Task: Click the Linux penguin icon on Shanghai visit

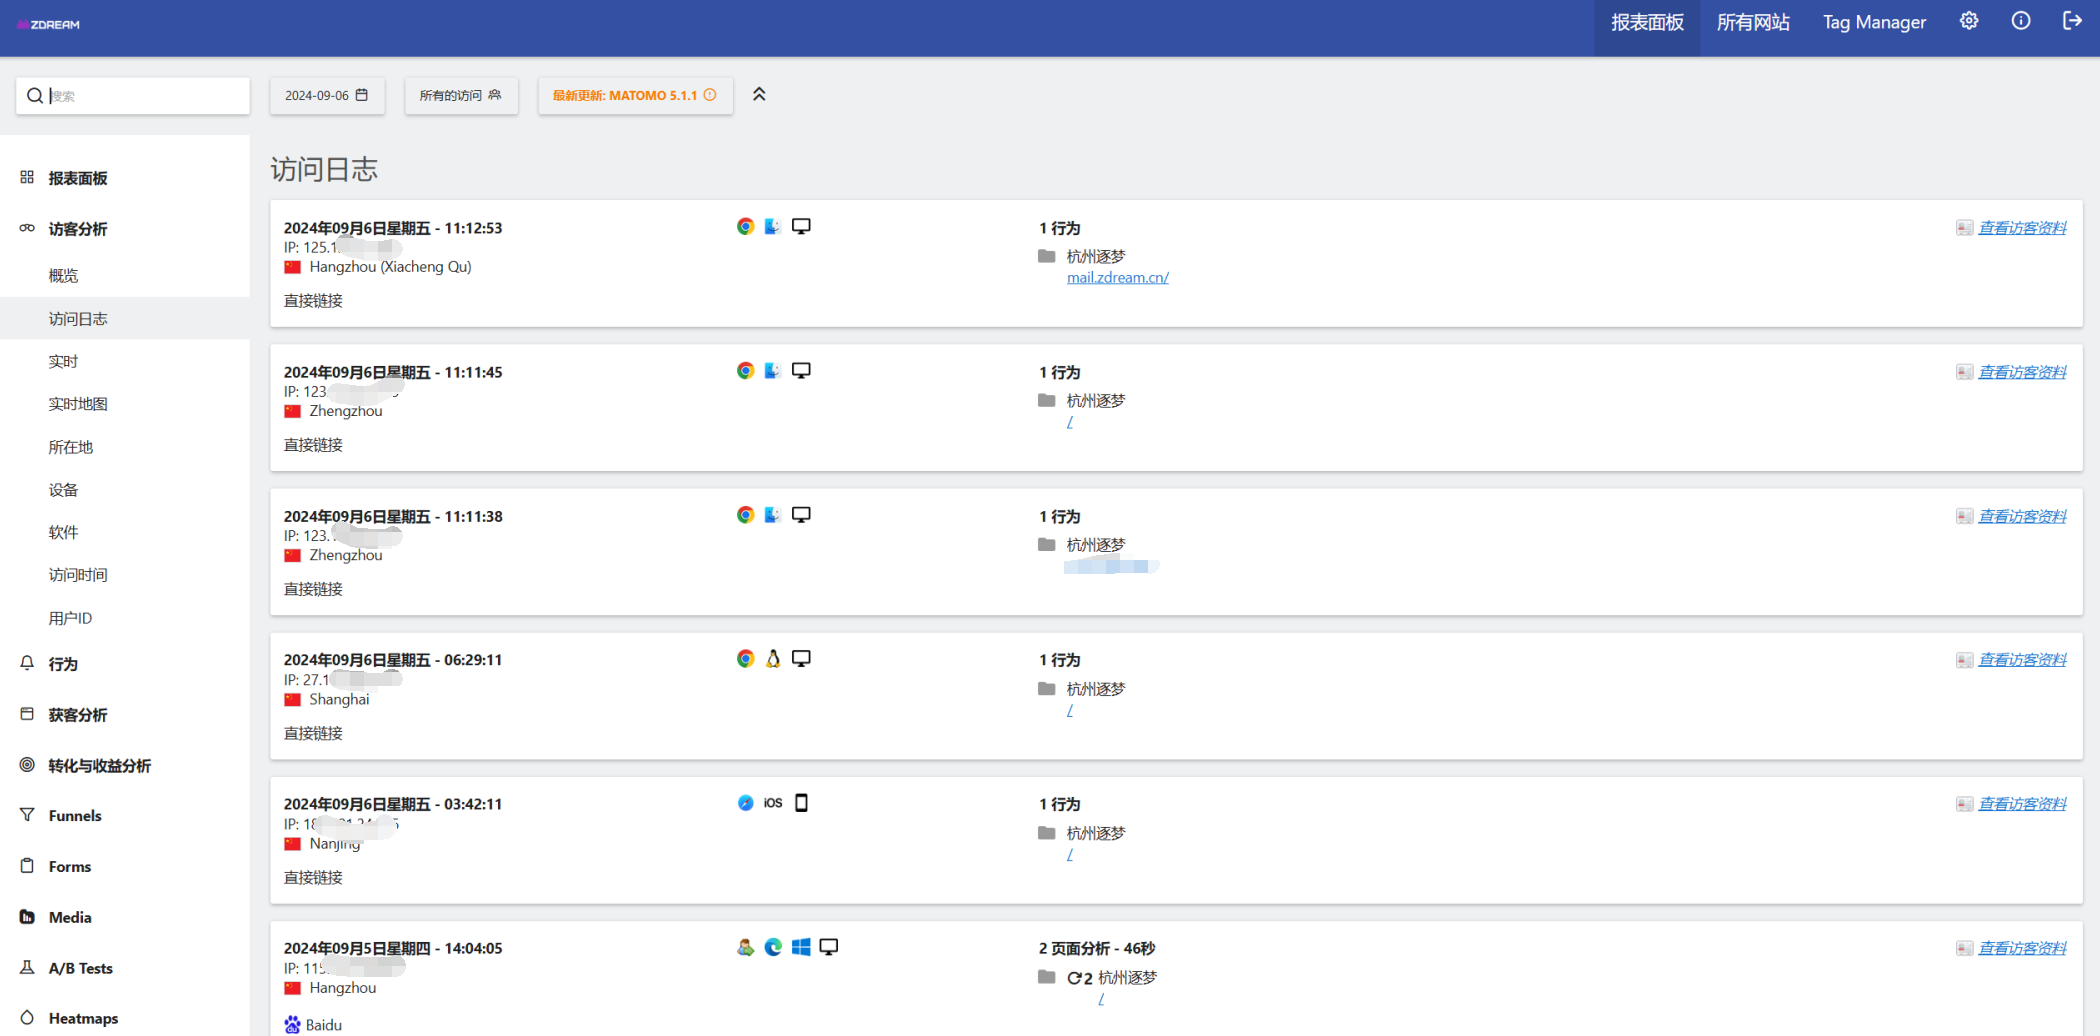Action: pos(773,659)
